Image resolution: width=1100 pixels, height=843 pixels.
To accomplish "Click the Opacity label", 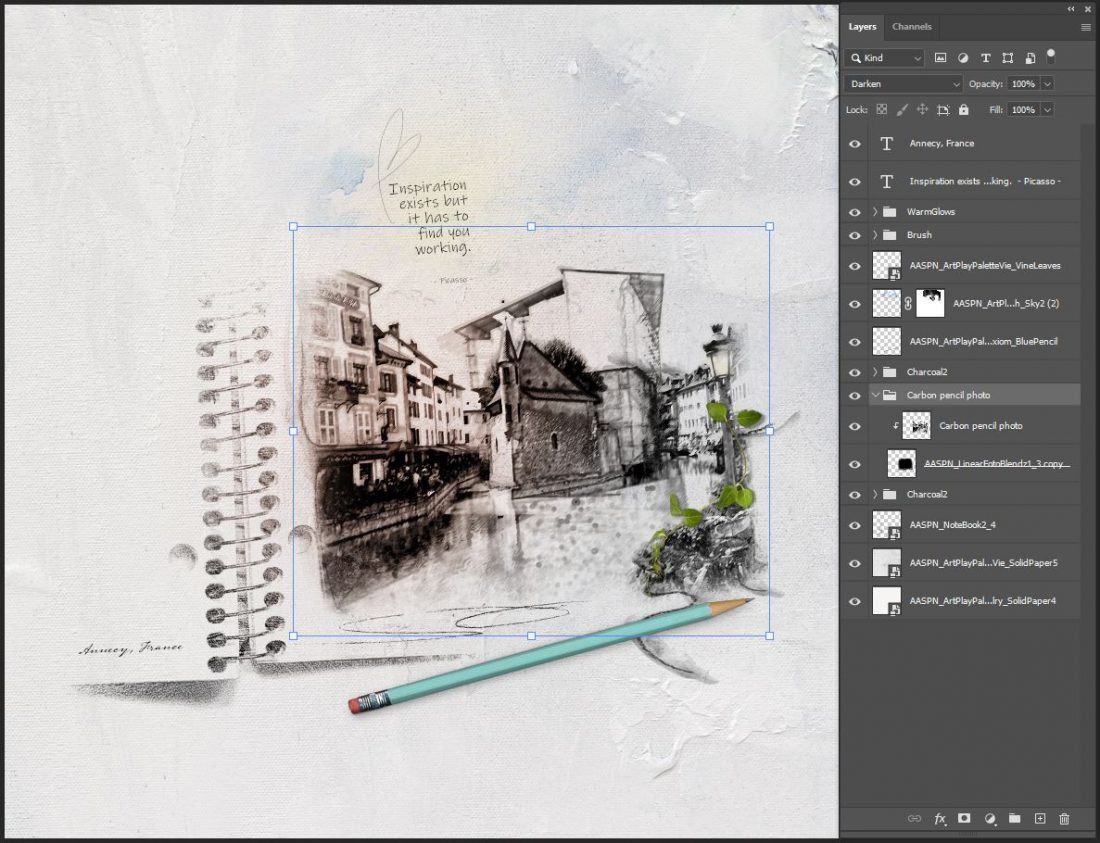I will (986, 84).
